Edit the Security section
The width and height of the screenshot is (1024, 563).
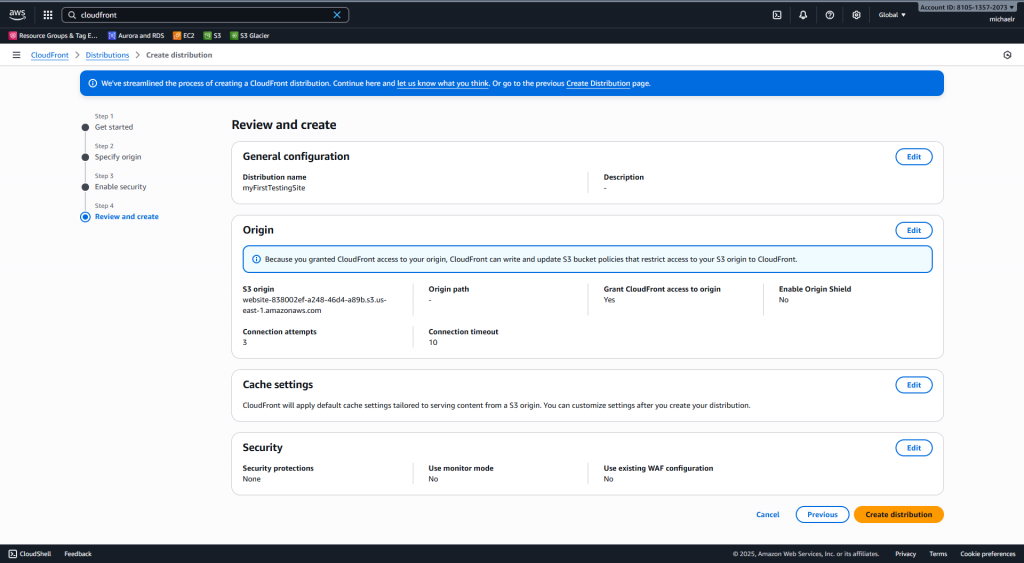[x=914, y=447]
